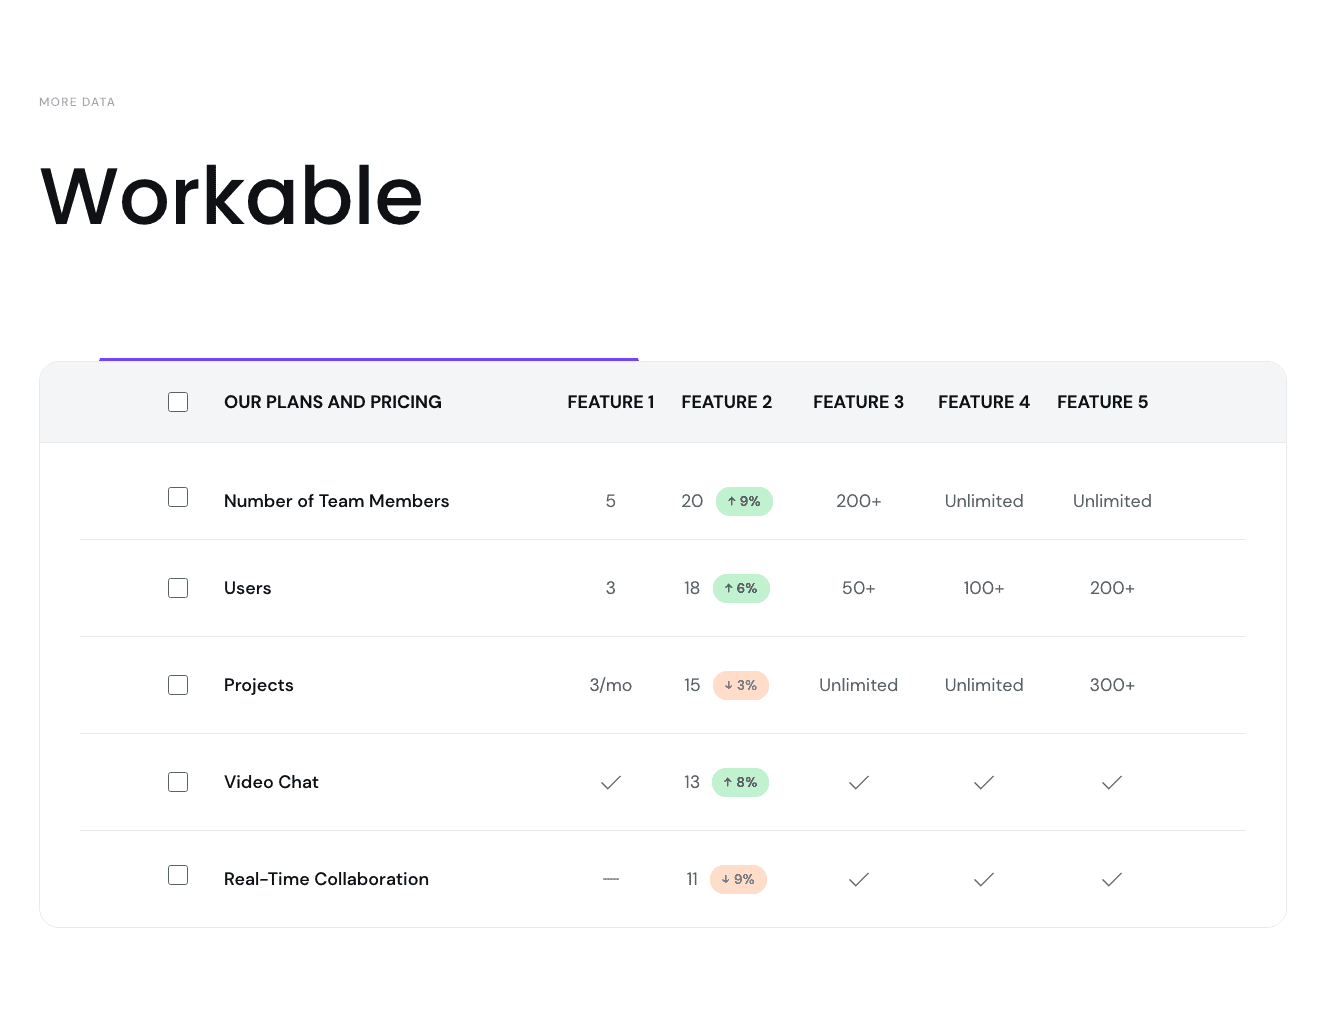
Task: Select the Users row checkbox
Action: tap(178, 588)
